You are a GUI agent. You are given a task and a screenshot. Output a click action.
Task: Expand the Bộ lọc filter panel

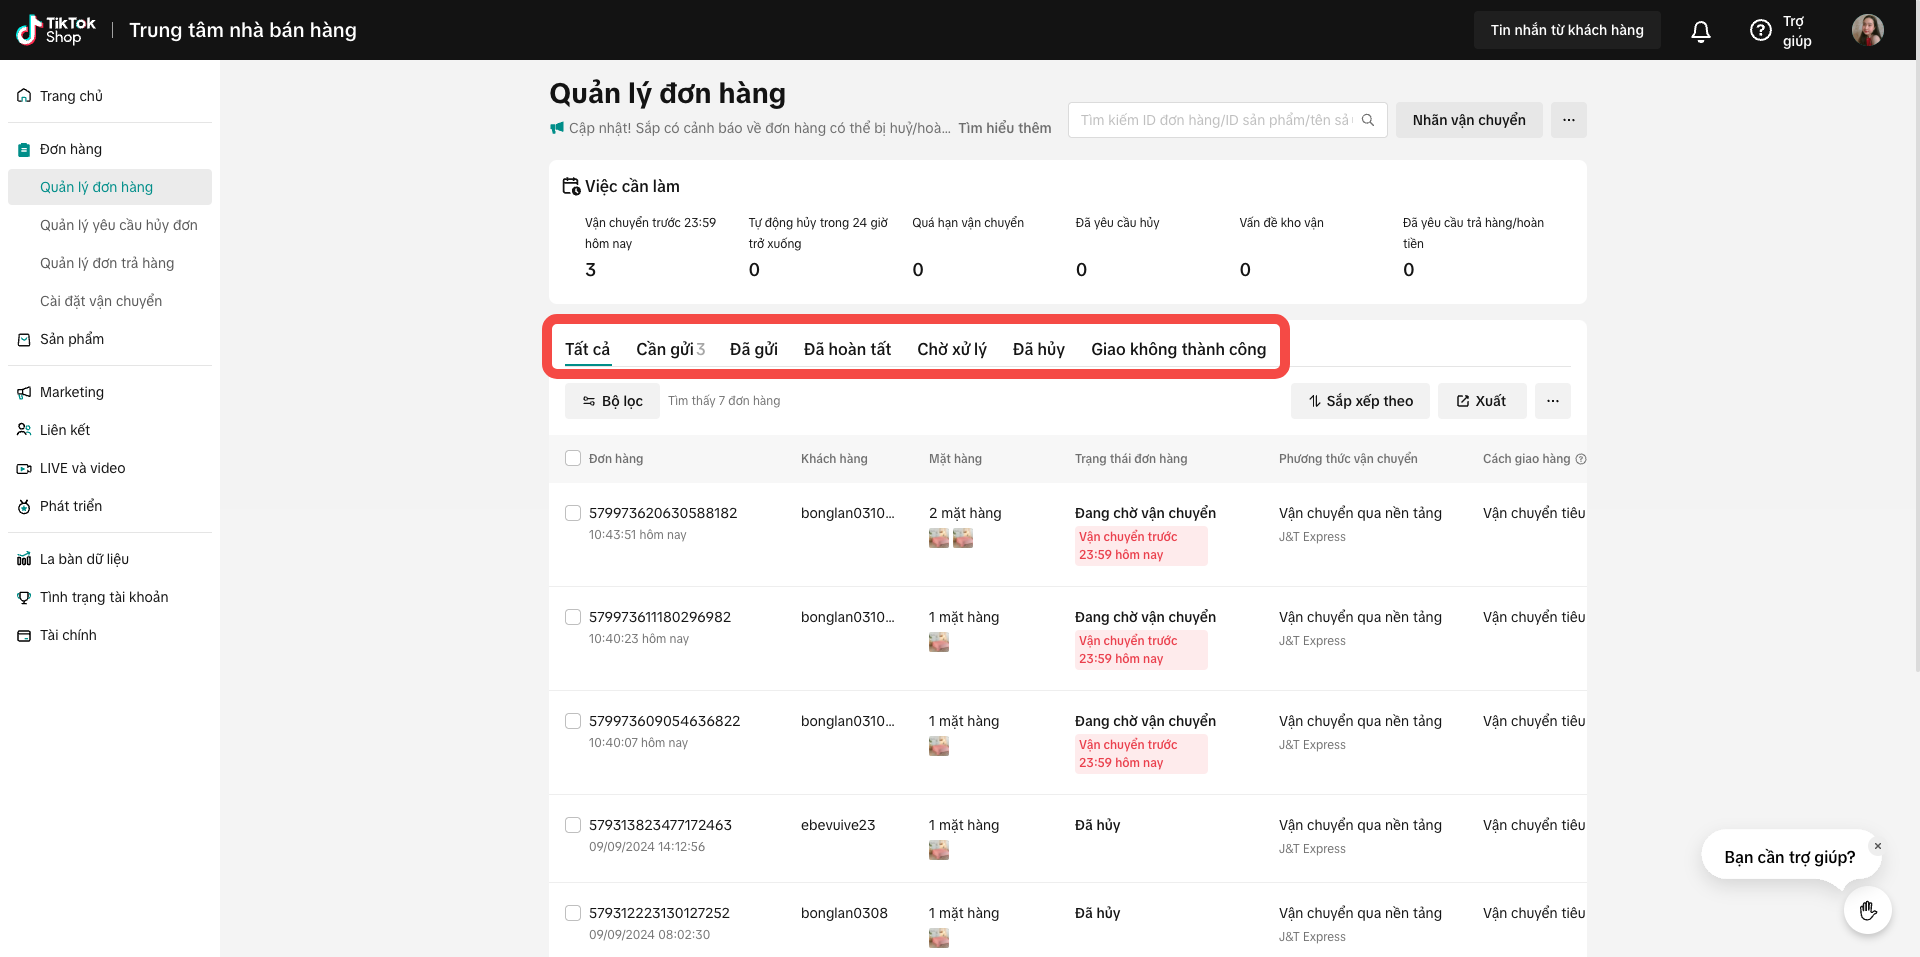612,401
